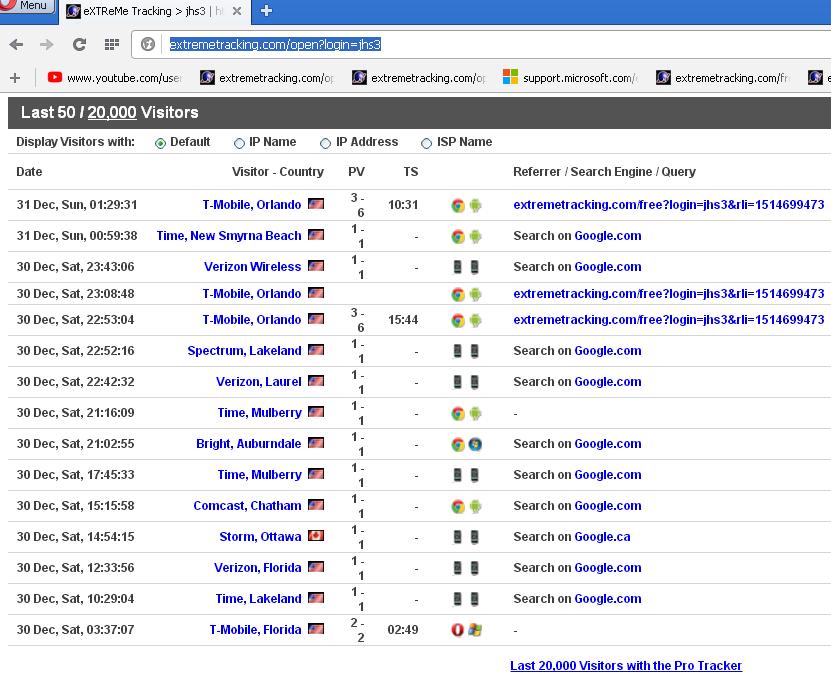Add a bookmark with the bookmarks bar plus icon

(15, 78)
